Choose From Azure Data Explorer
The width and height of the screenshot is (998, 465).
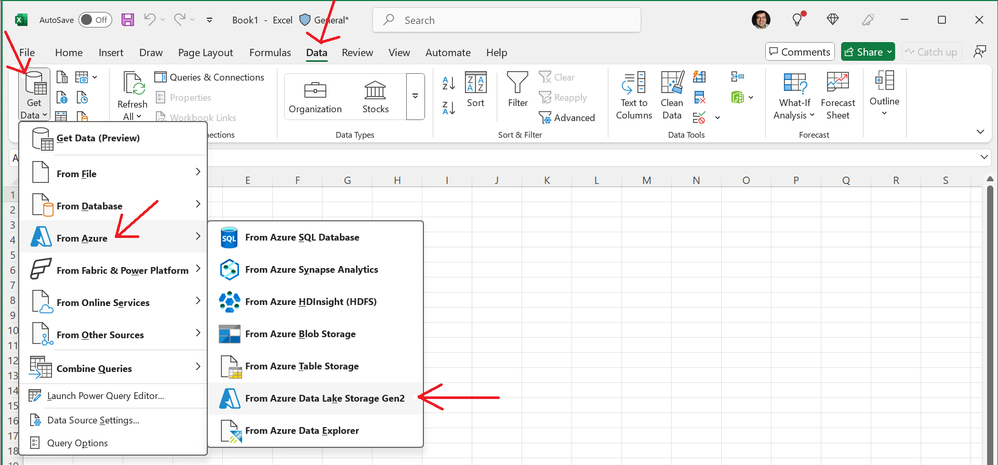coord(316,431)
